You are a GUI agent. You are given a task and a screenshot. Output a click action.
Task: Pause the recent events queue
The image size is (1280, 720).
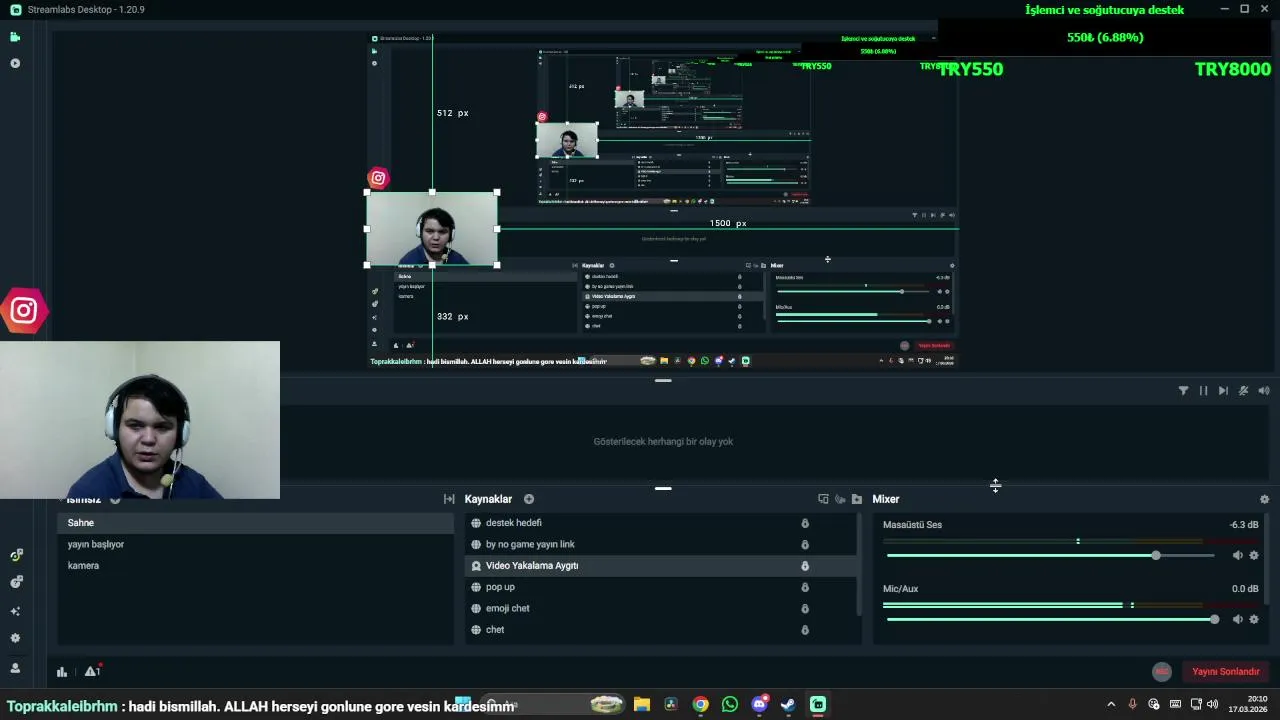(x=1203, y=391)
